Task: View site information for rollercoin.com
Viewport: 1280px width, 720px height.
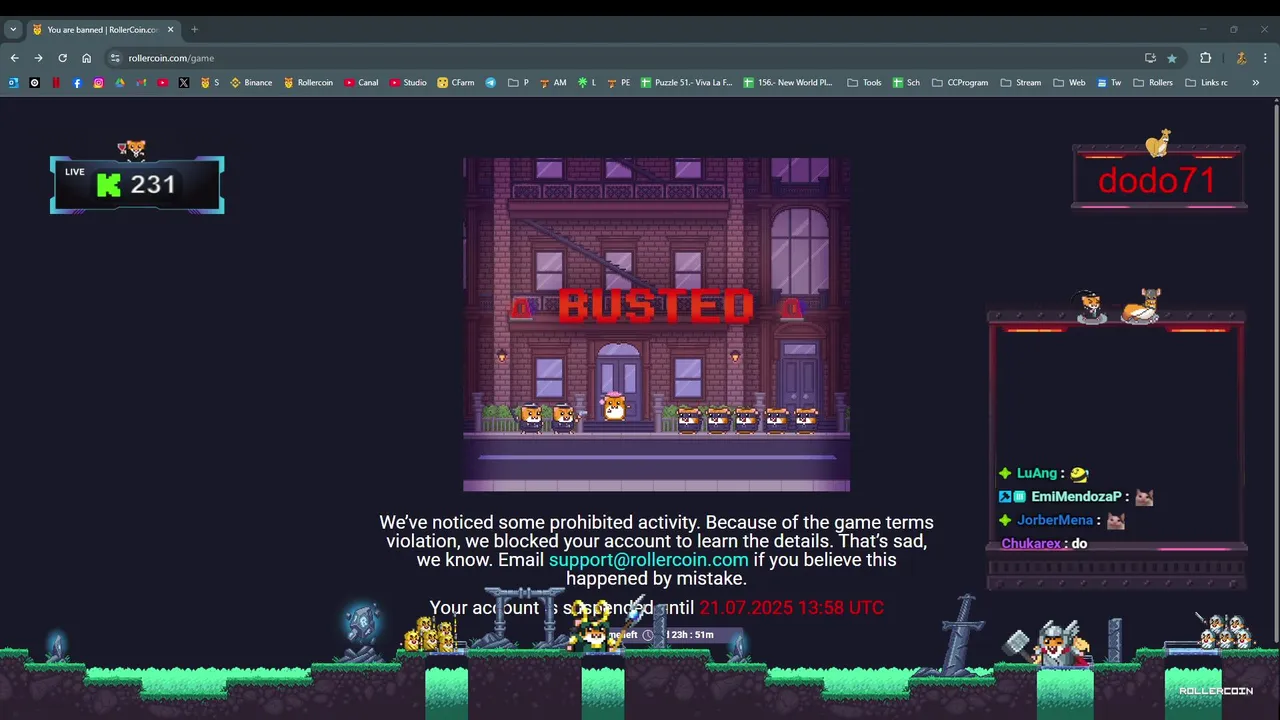Action: 115,58
